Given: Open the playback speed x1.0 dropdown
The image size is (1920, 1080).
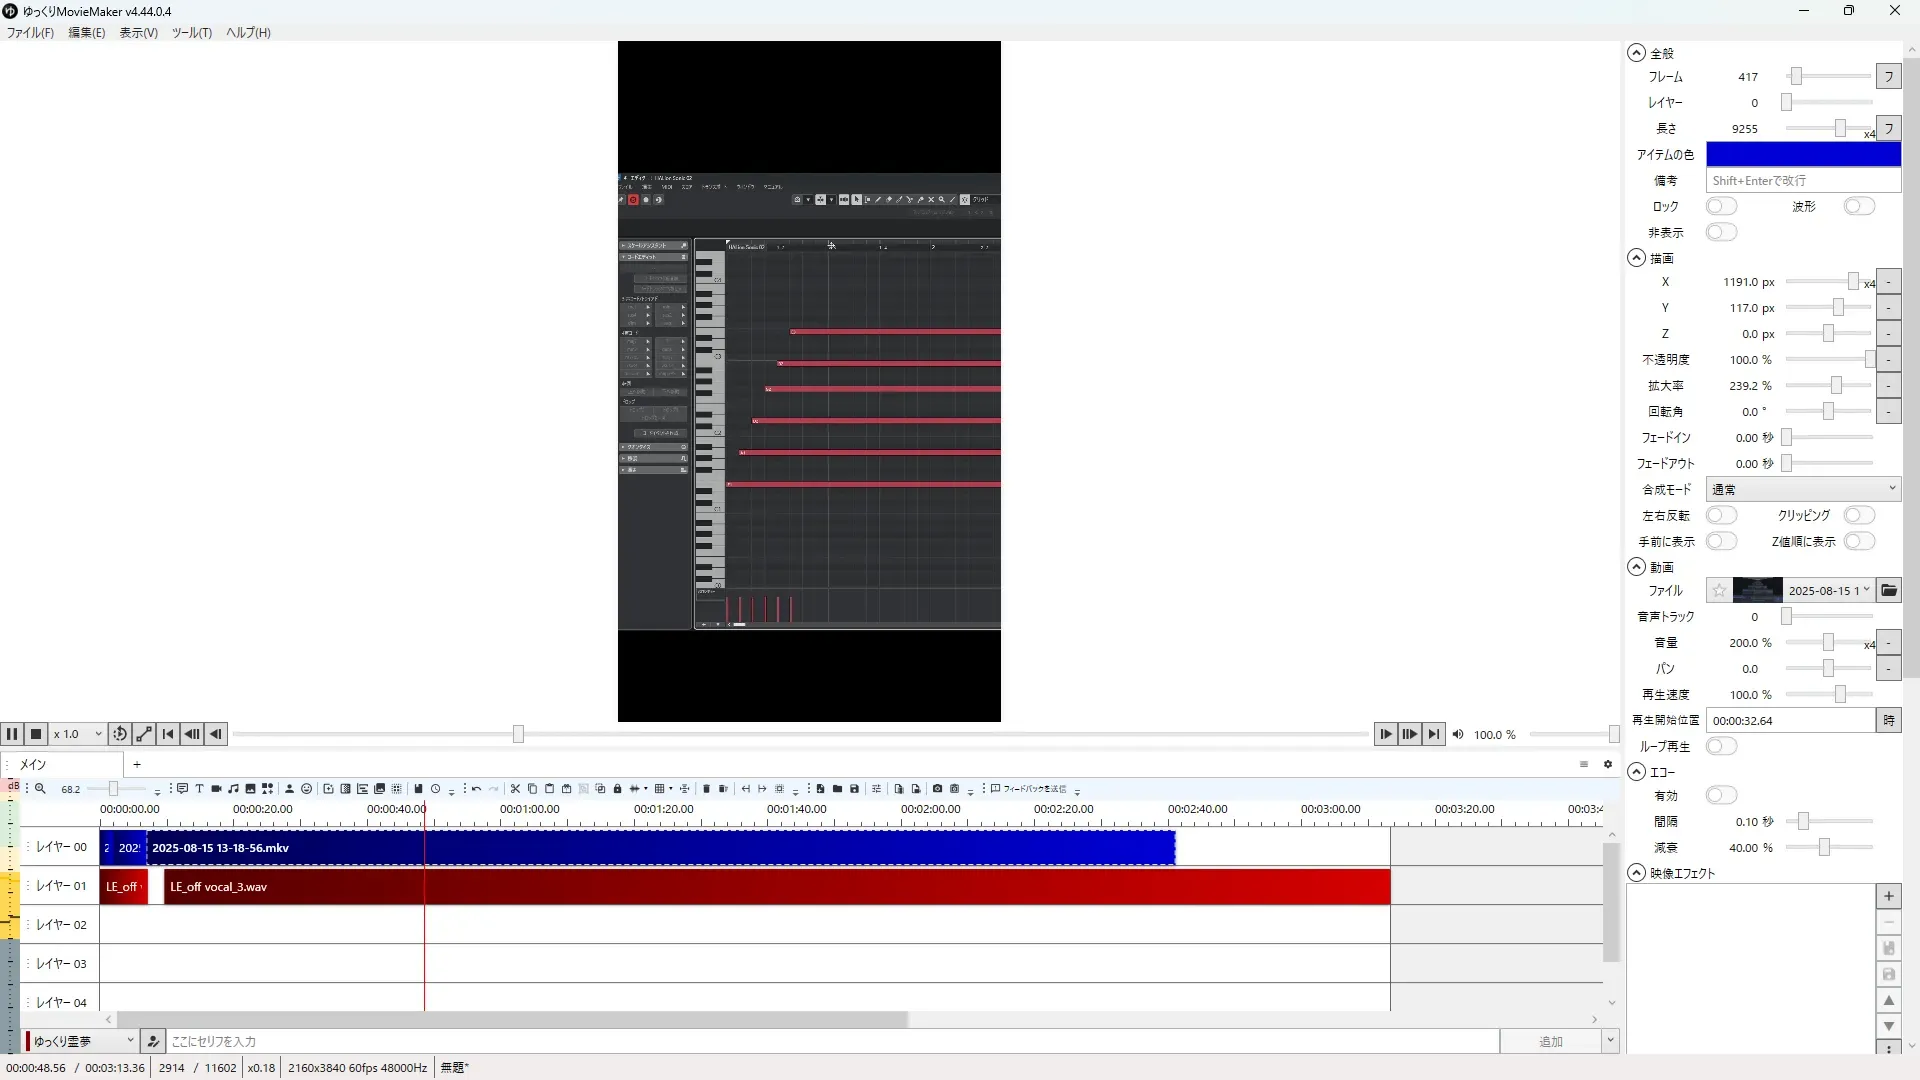Looking at the screenshot, I should [x=78, y=734].
